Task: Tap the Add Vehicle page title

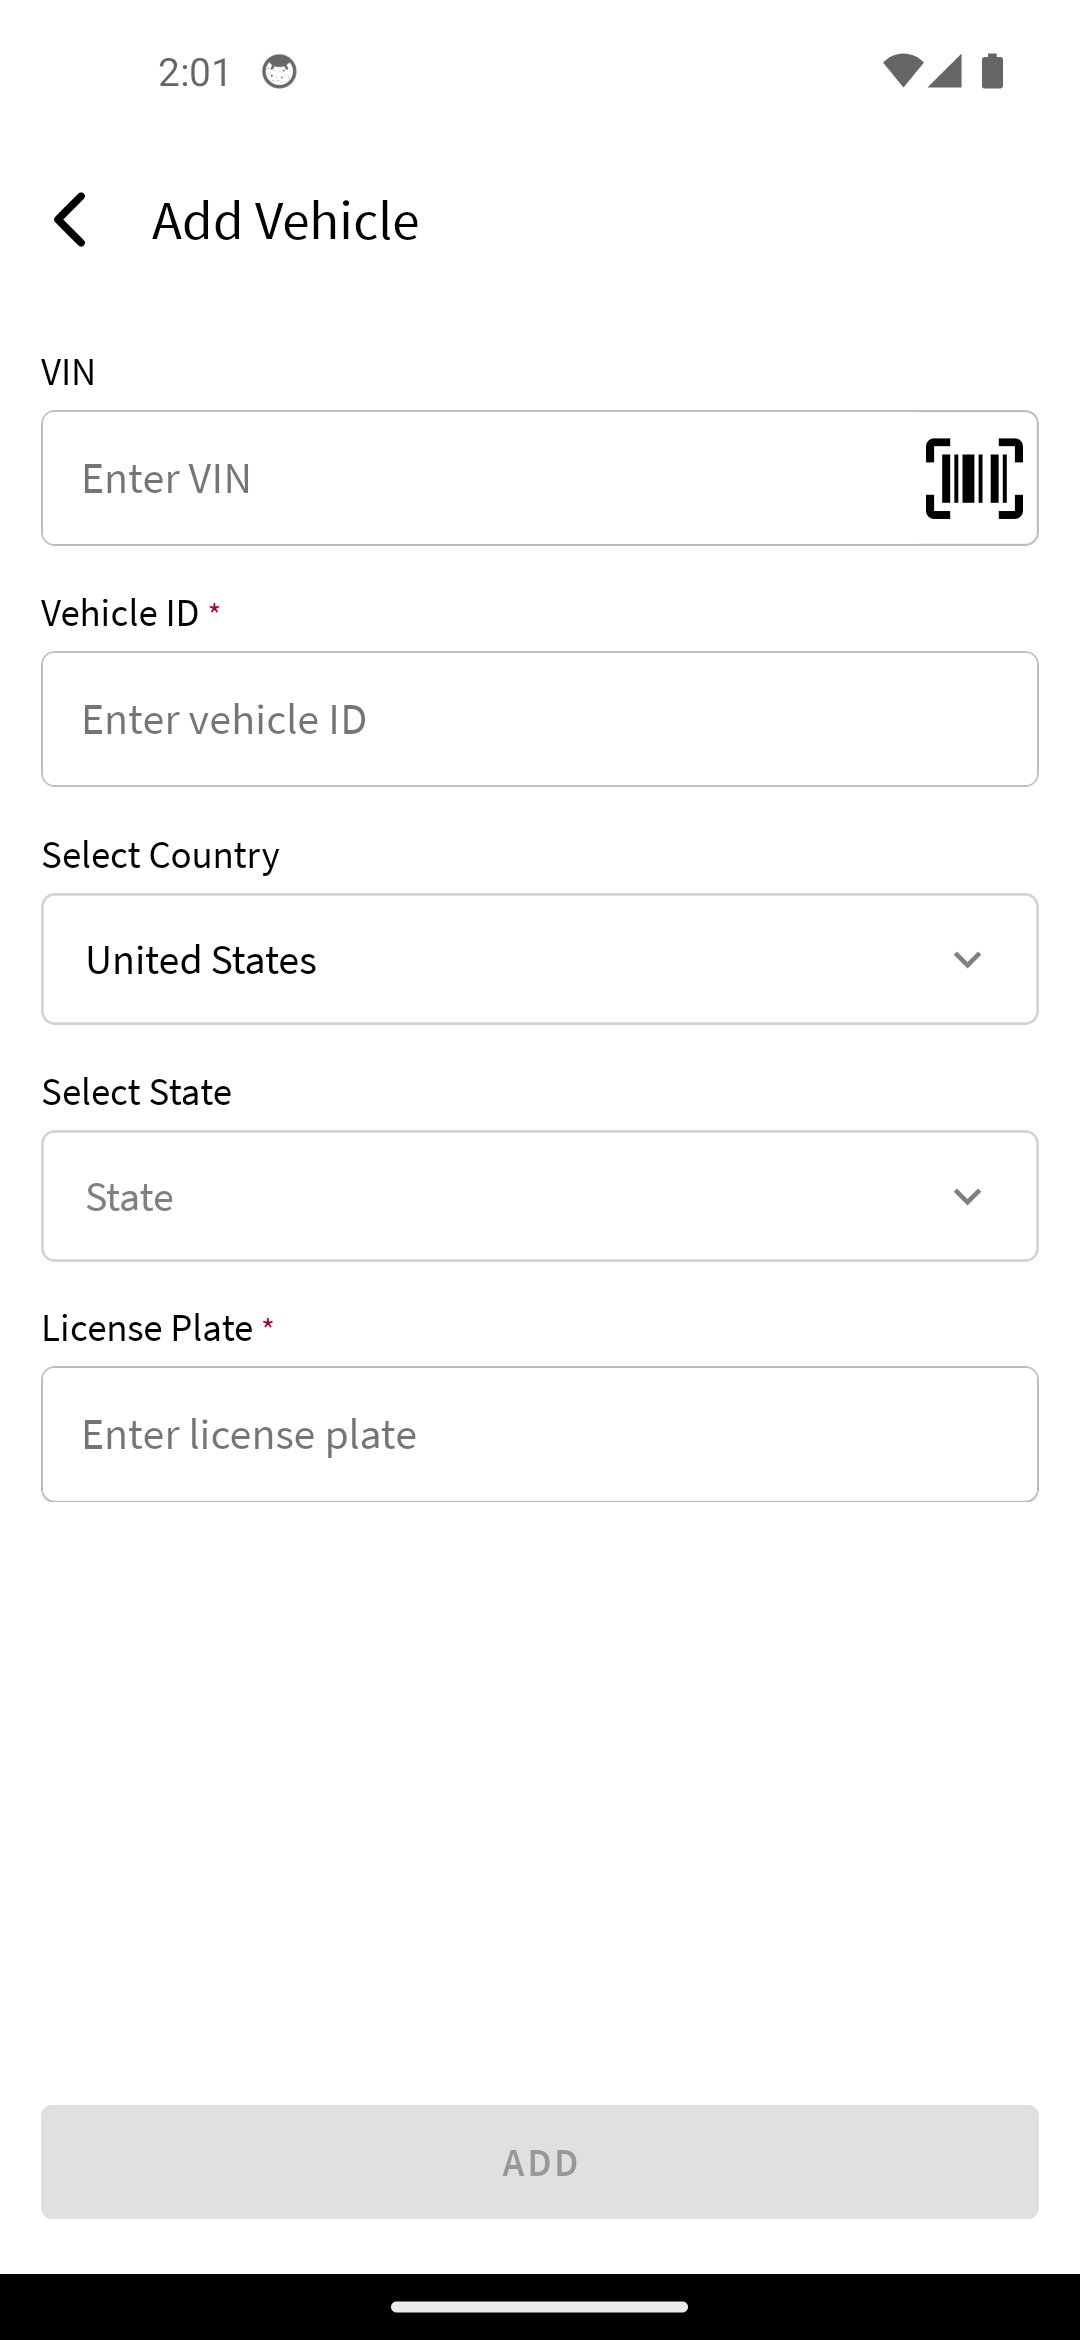Action: tap(285, 221)
